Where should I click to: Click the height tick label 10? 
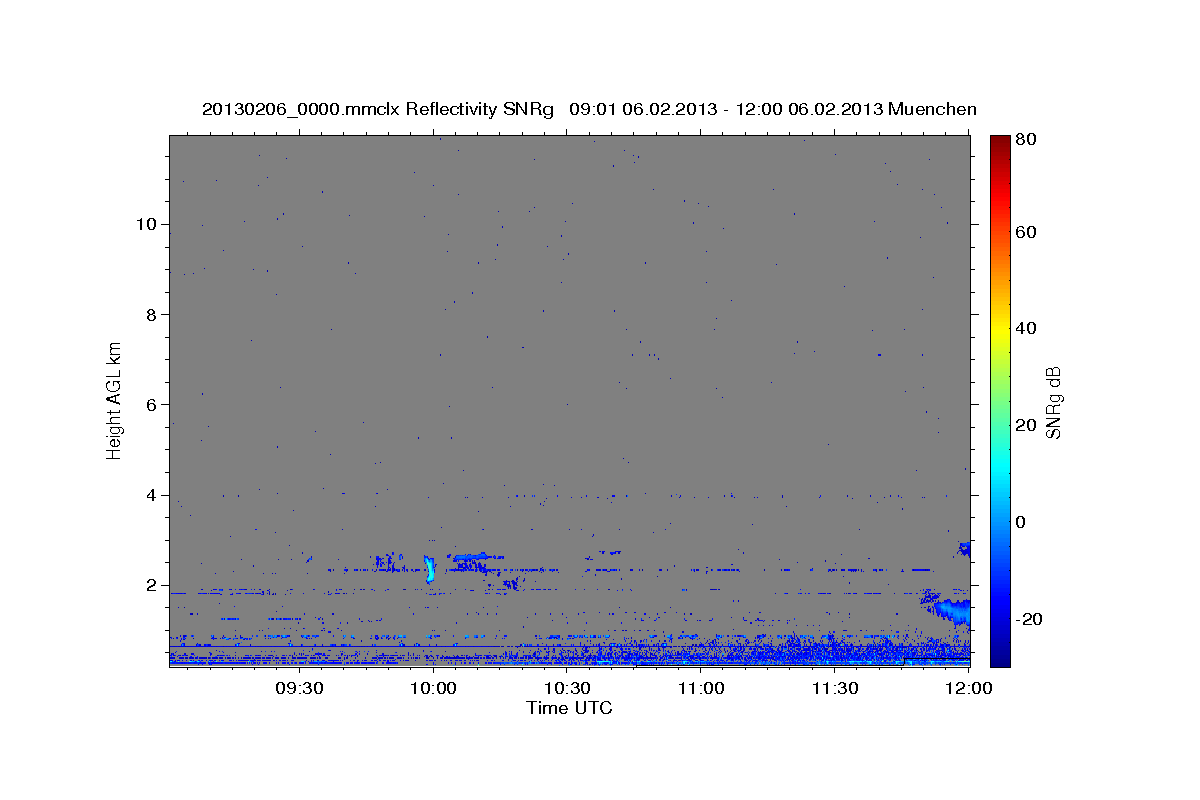tap(147, 224)
